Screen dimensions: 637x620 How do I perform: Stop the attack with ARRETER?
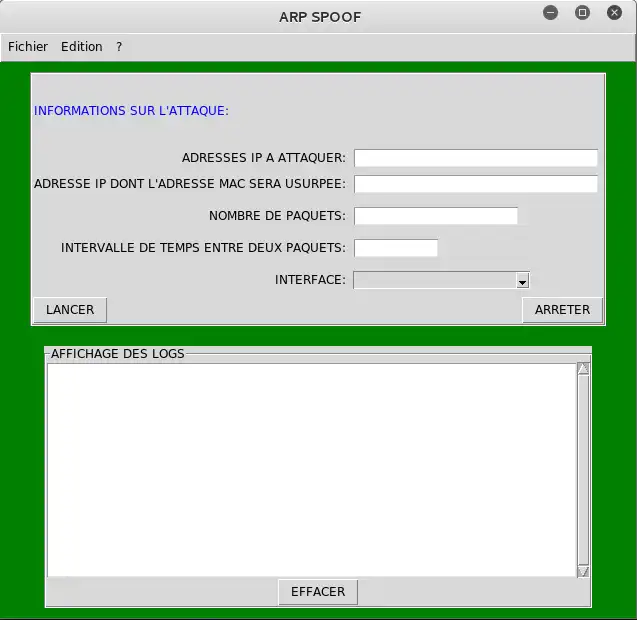click(562, 310)
